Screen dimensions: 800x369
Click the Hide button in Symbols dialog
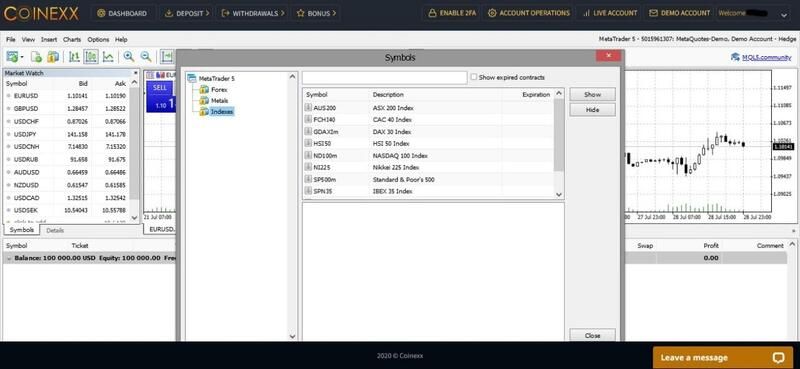click(592, 110)
